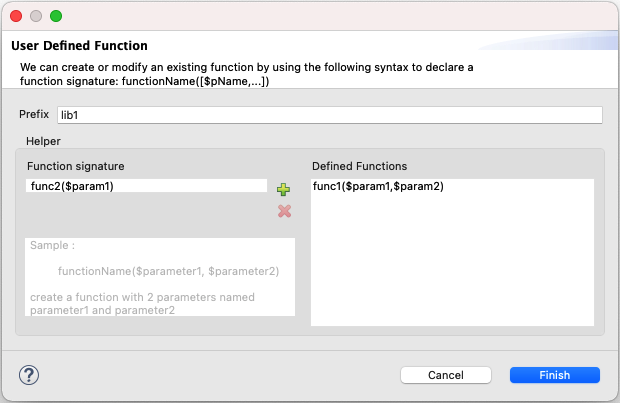
Task: Click the "Helper" group label
Action: tap(43, 140)
